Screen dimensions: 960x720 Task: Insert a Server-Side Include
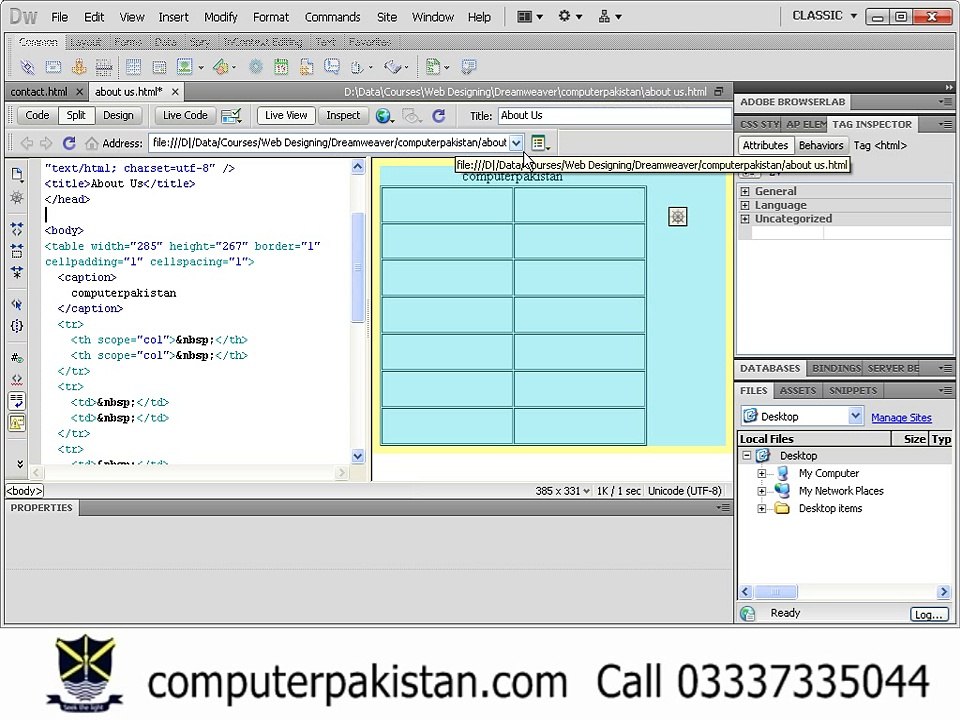point(306,67)
